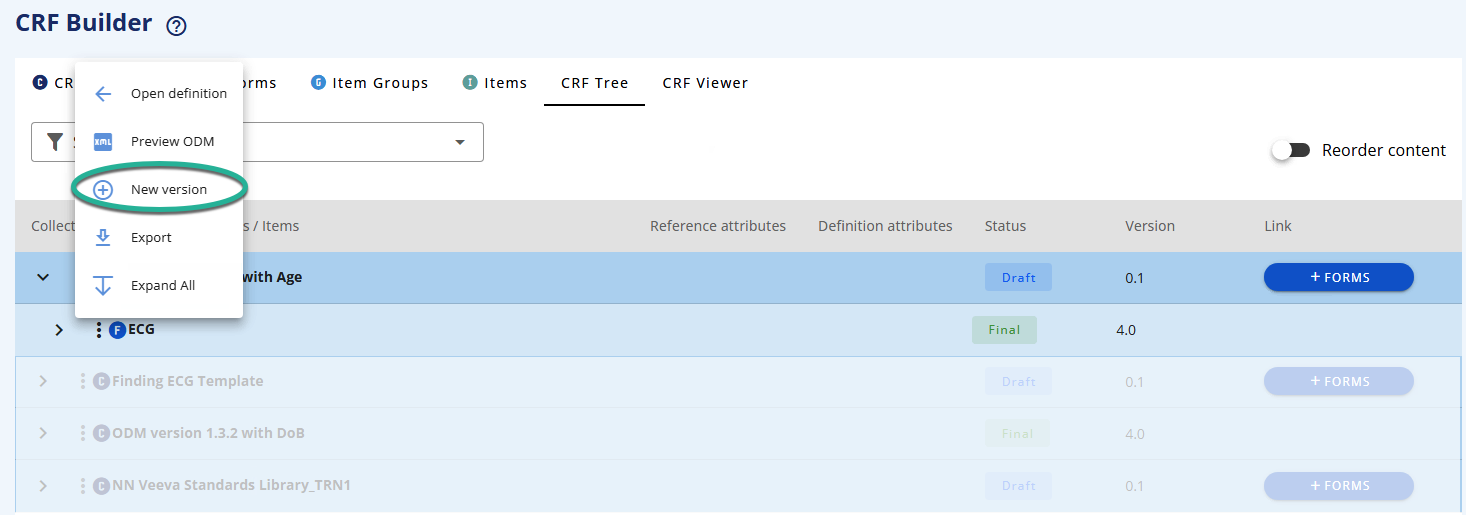Toggle the Reorder content switch
The width and height of the screenshot is (1466, 515).
coord(1291,150)
